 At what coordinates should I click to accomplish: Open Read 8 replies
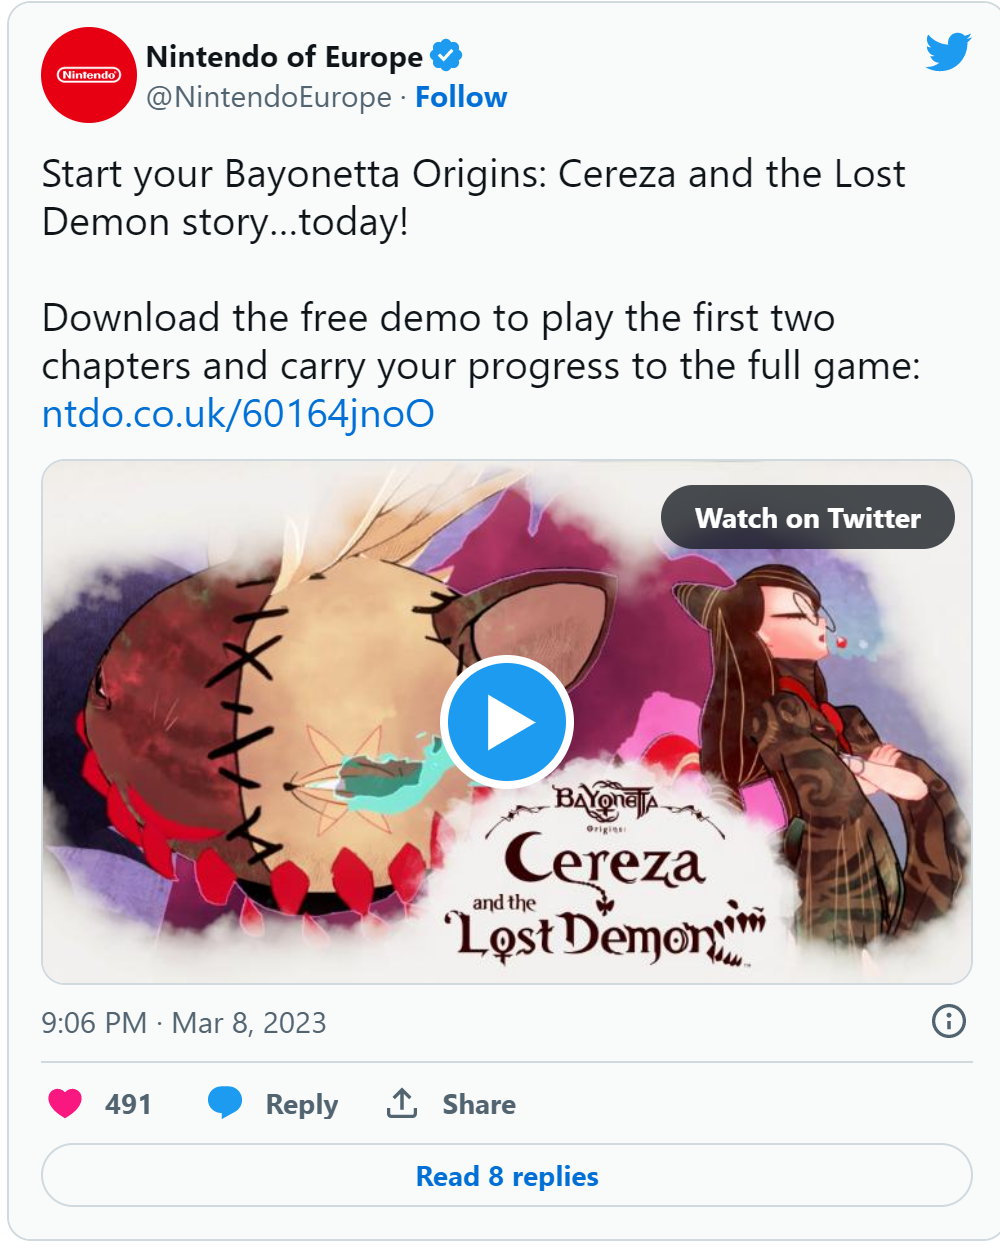[506, 1176]
